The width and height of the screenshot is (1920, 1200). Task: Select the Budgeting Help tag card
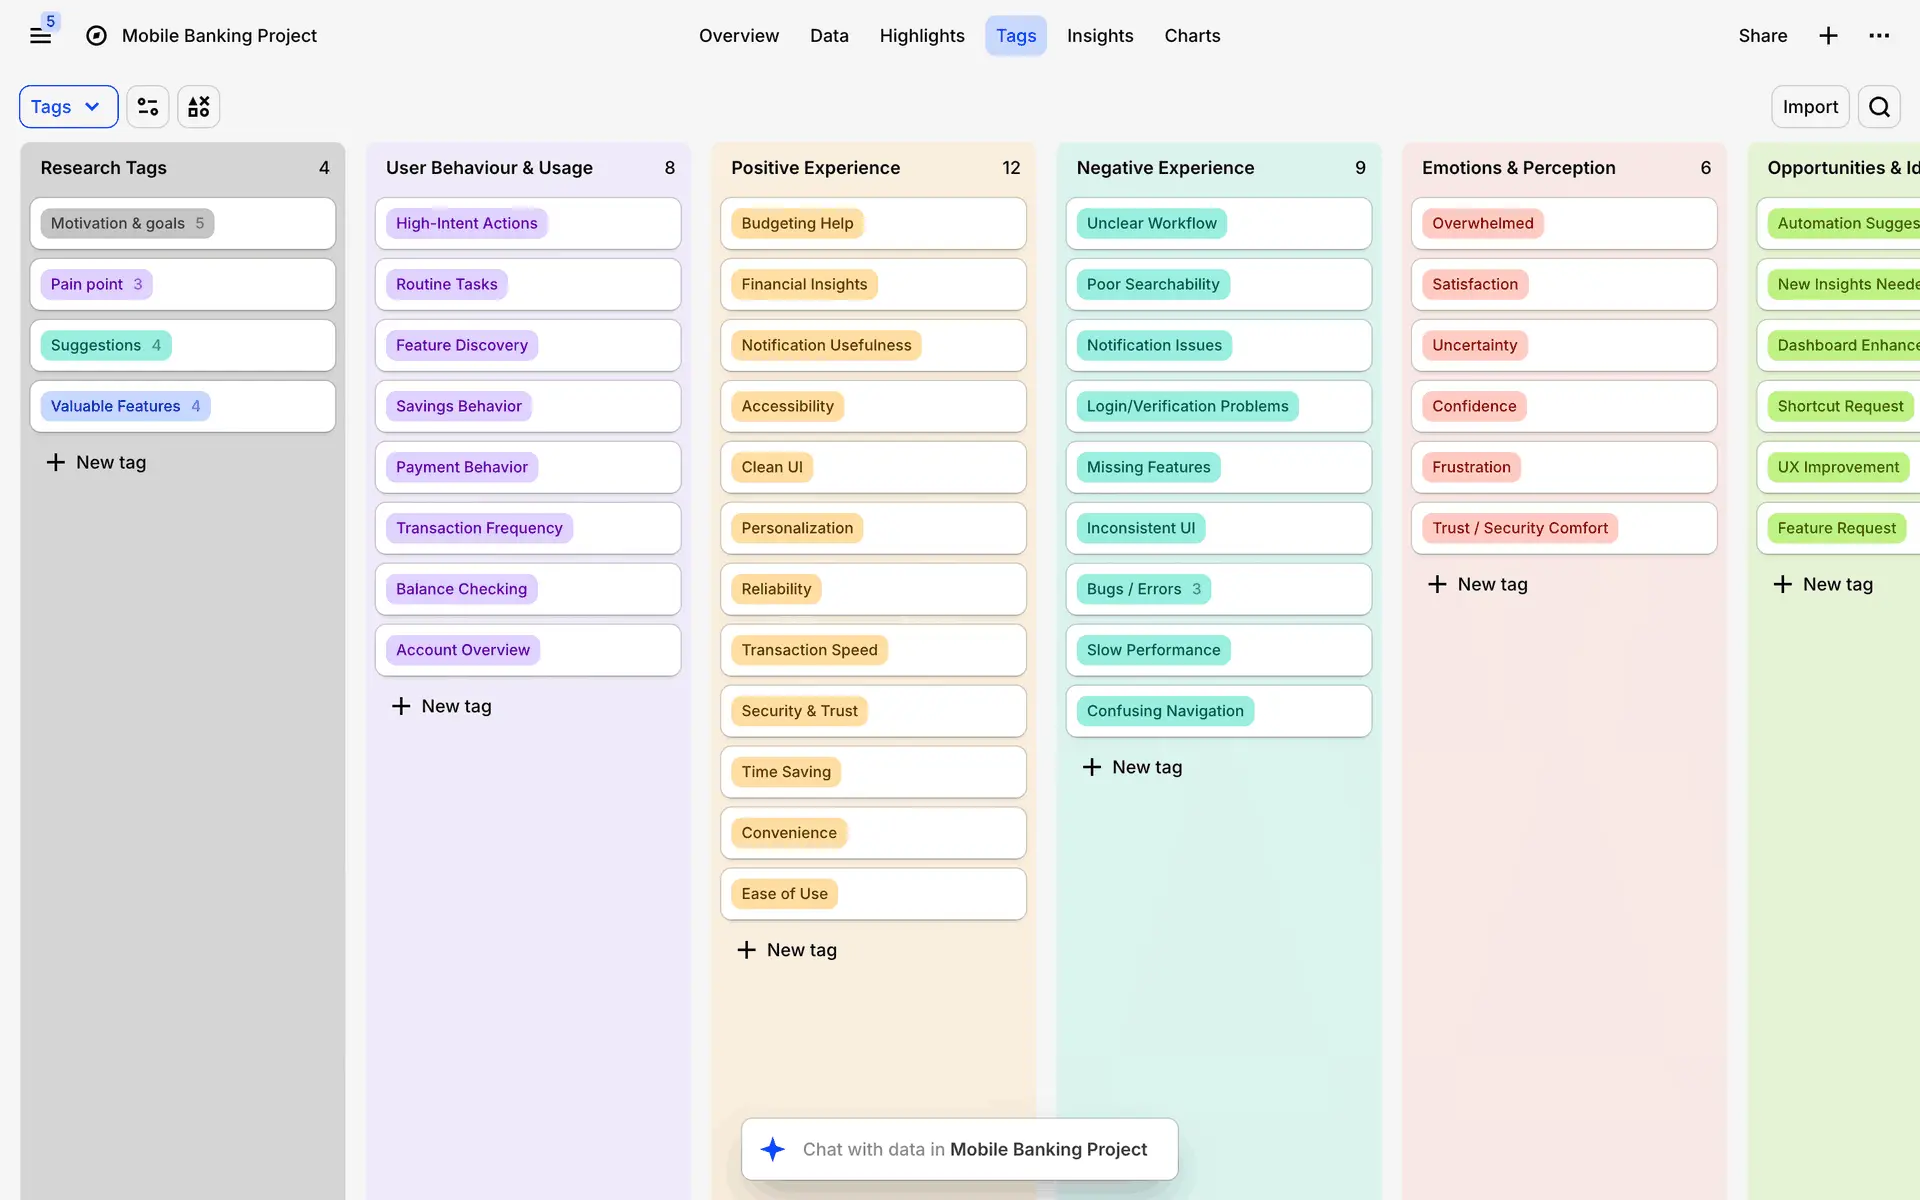[797, 223]
